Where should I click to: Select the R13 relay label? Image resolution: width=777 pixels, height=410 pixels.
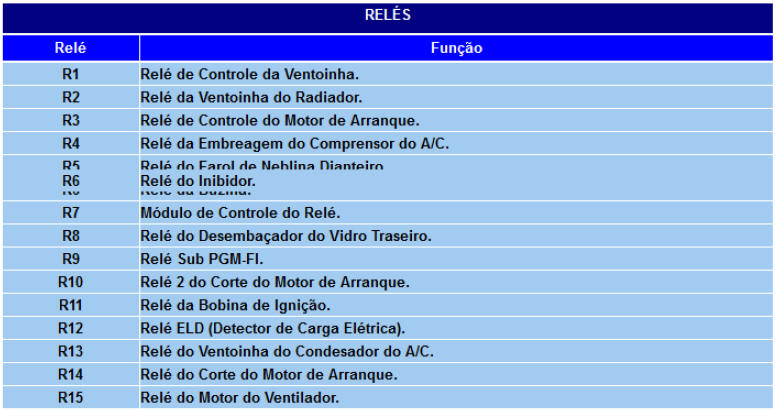click(70, 351)
